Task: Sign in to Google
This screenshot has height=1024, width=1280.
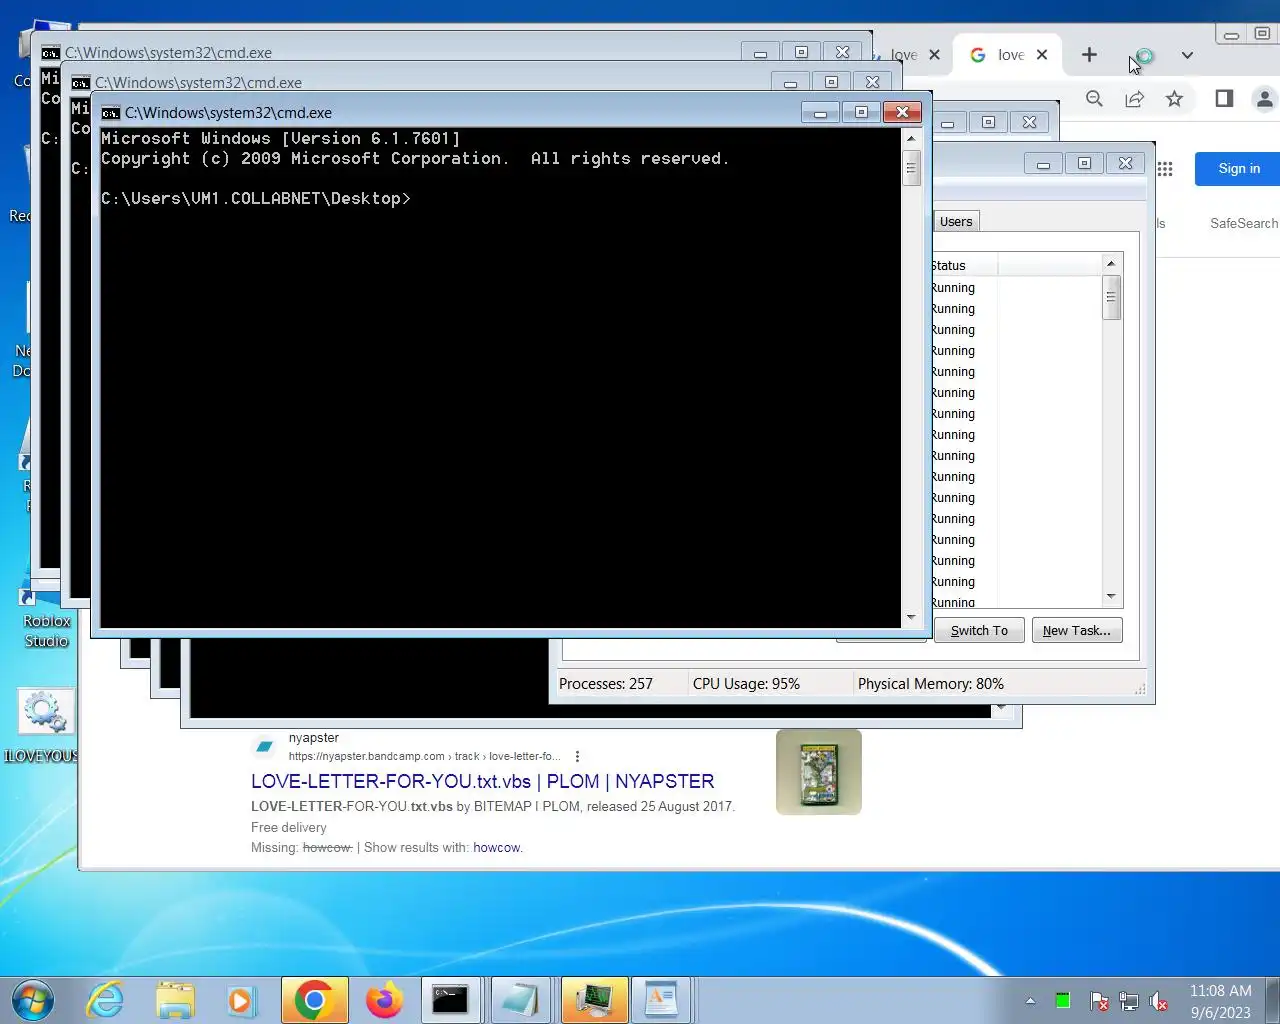Action: click(x=1239, y=169)
